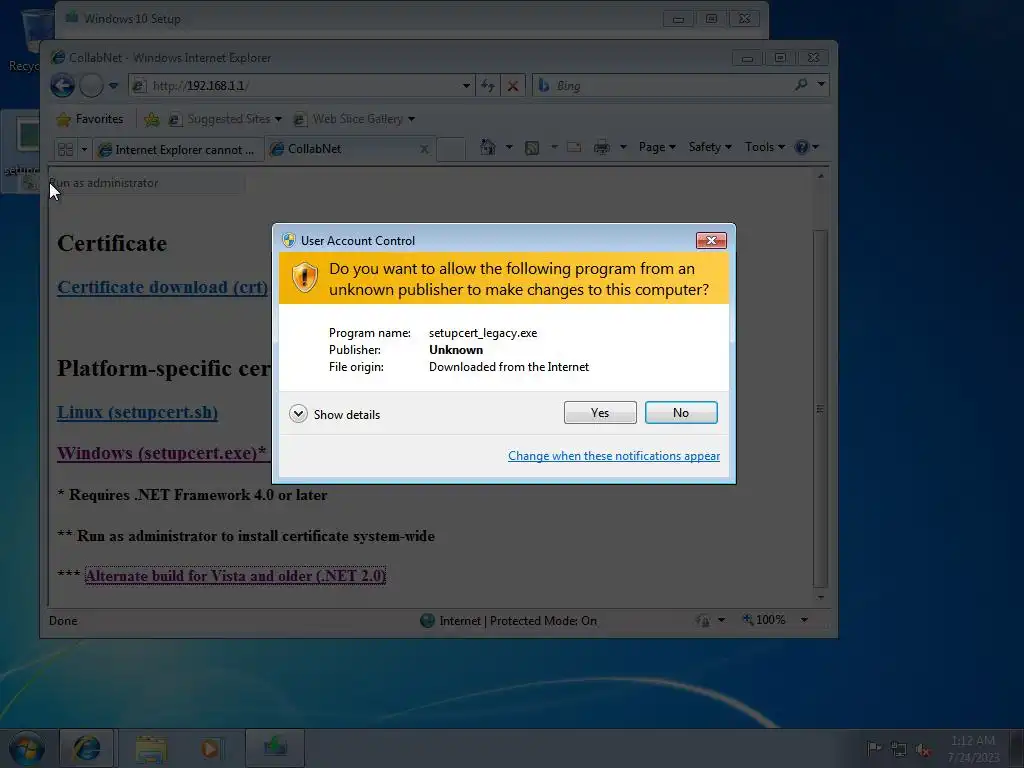Click the Read Mail icon
Screen dimensions: 1024x768
click(574, 147)
